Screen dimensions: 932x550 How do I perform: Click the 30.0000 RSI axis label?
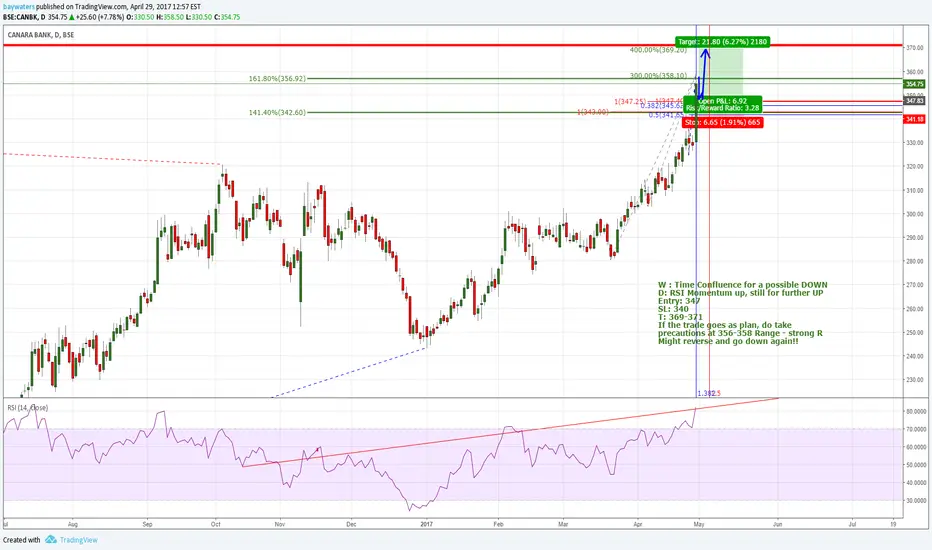(916, 501)
